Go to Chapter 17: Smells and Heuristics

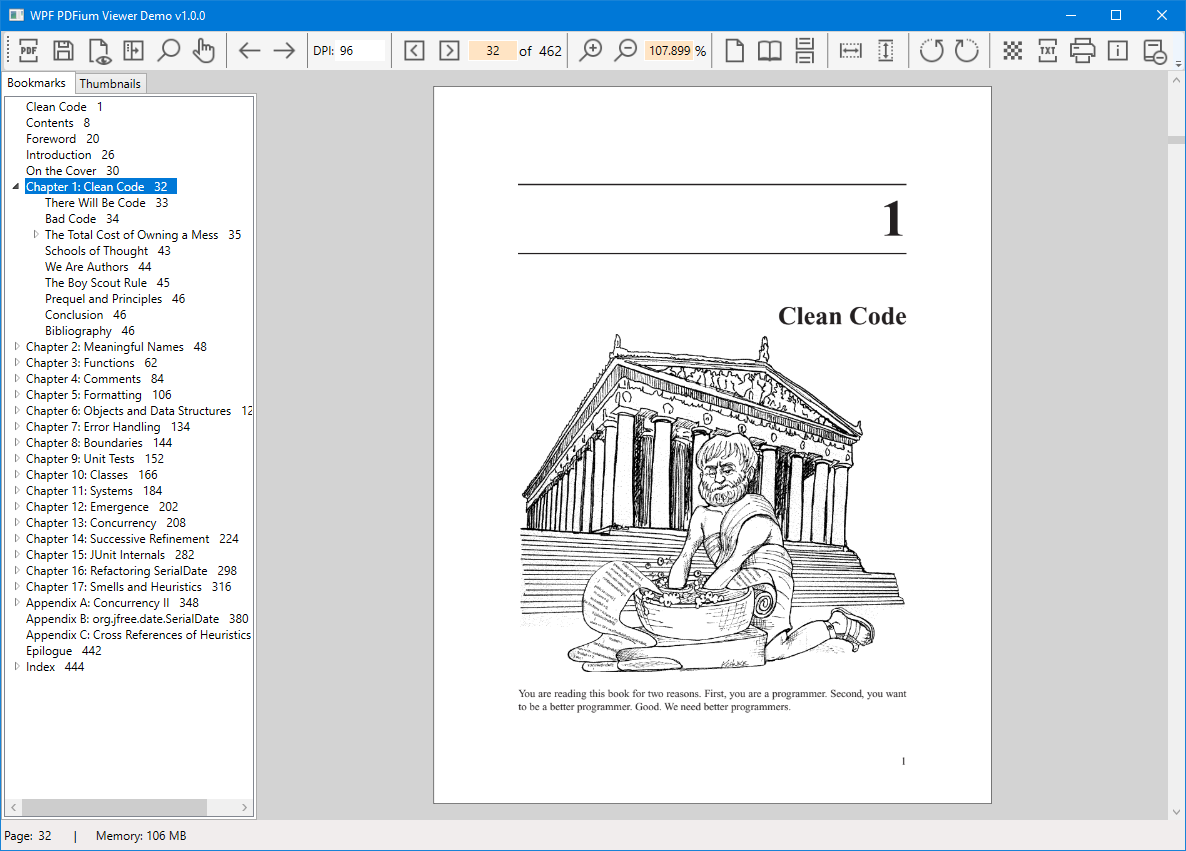click(129, 587)
